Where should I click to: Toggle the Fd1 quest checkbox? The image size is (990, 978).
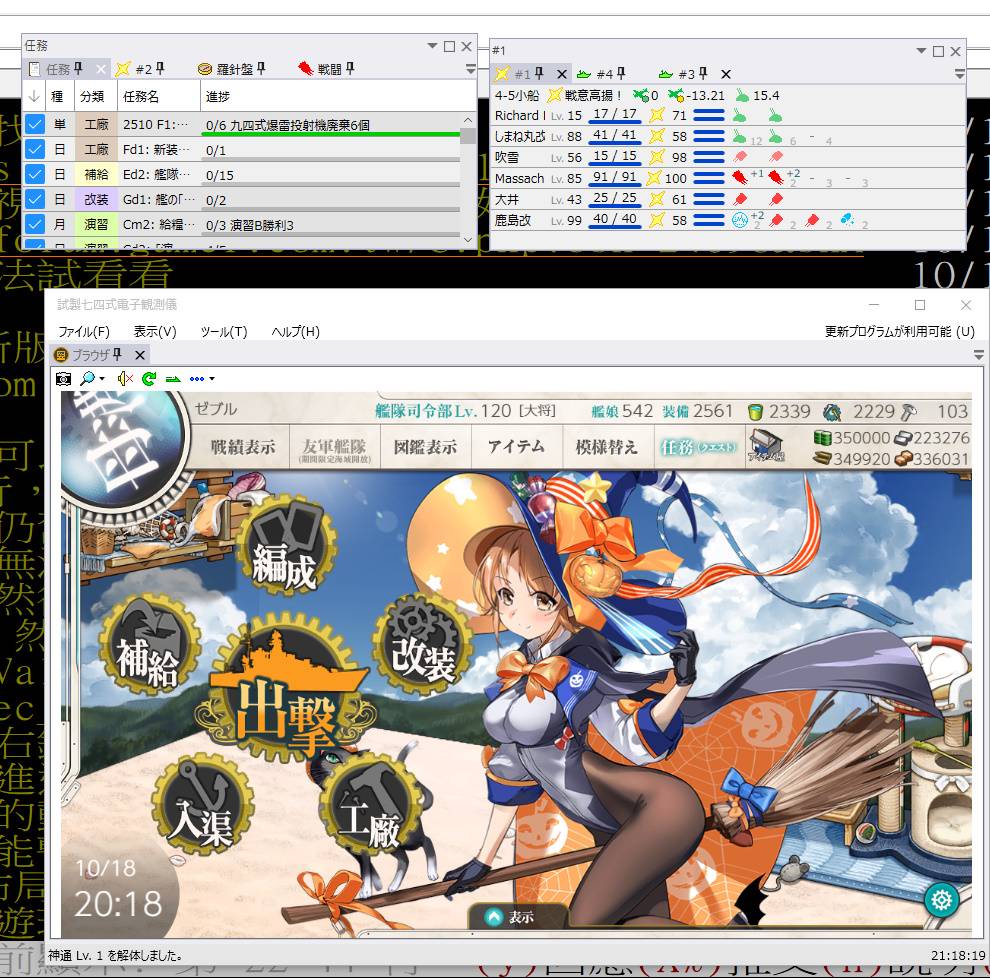[35, 149]
